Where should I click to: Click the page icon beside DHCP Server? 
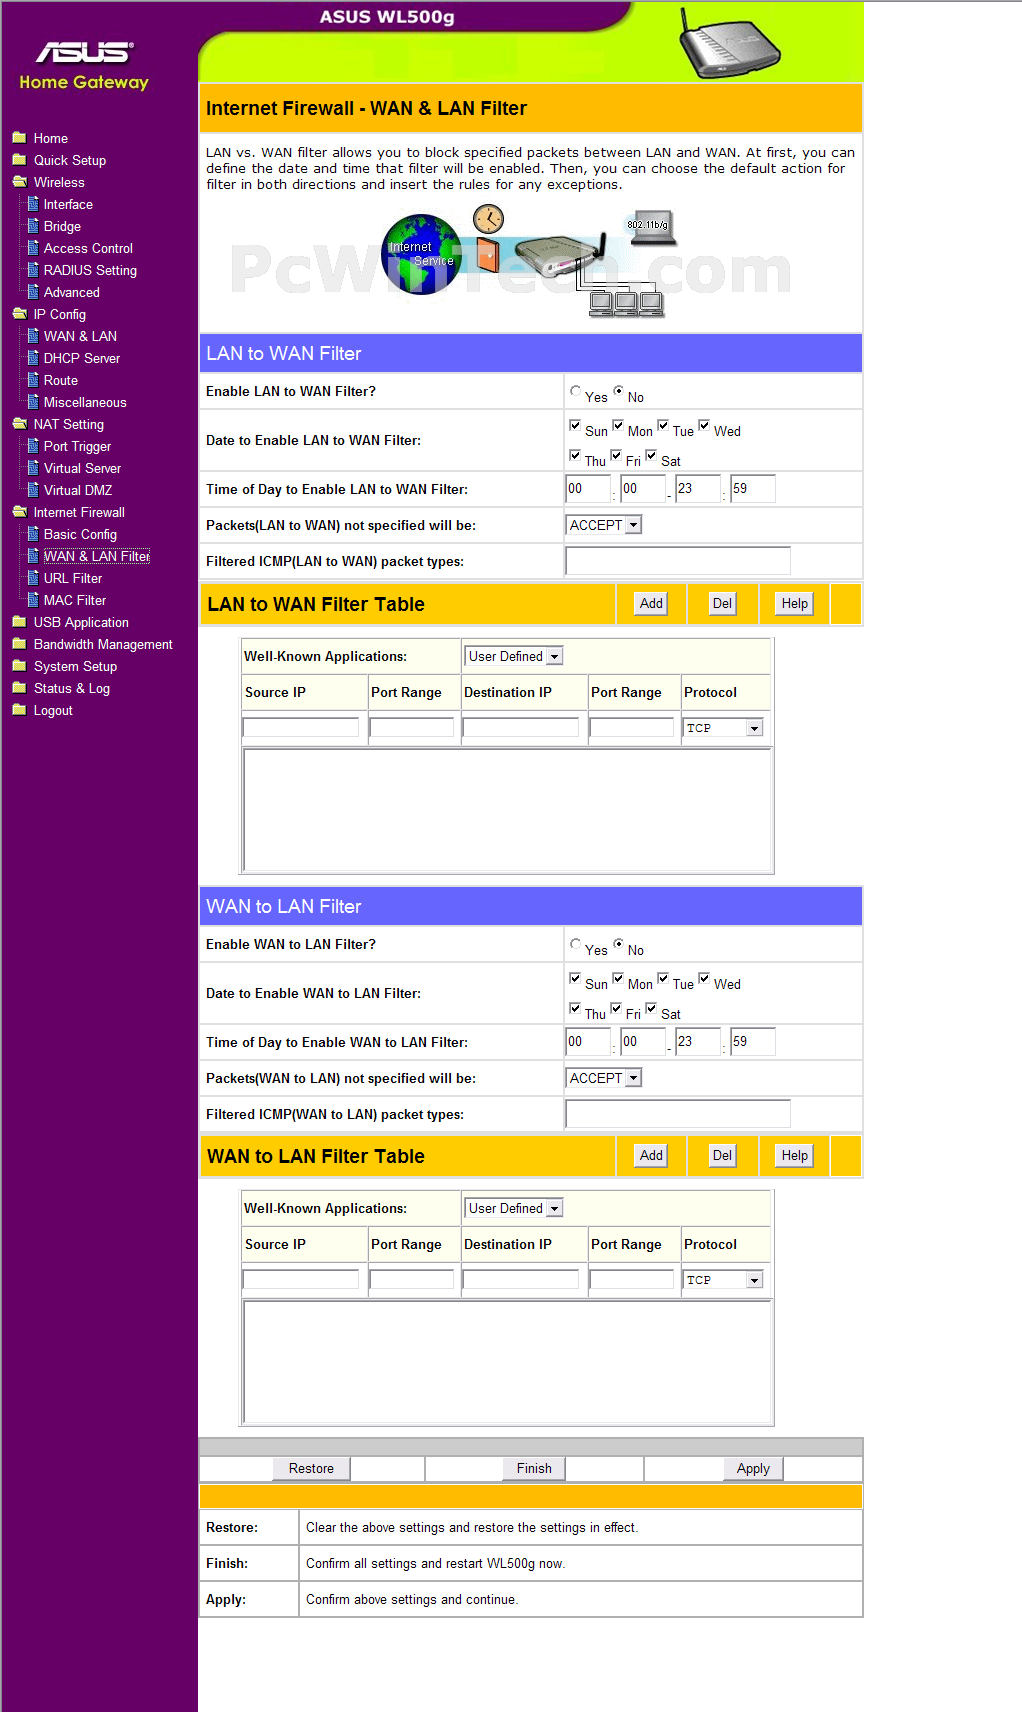tap(33, 358)
